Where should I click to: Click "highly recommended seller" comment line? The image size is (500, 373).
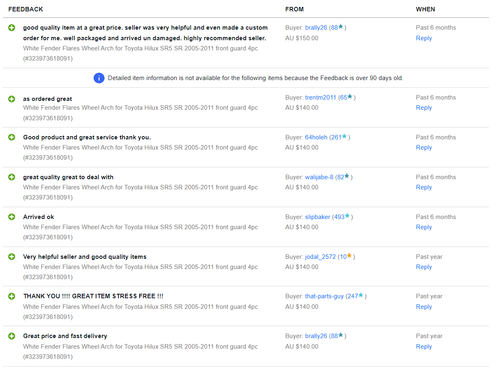(x=144, y=38)
